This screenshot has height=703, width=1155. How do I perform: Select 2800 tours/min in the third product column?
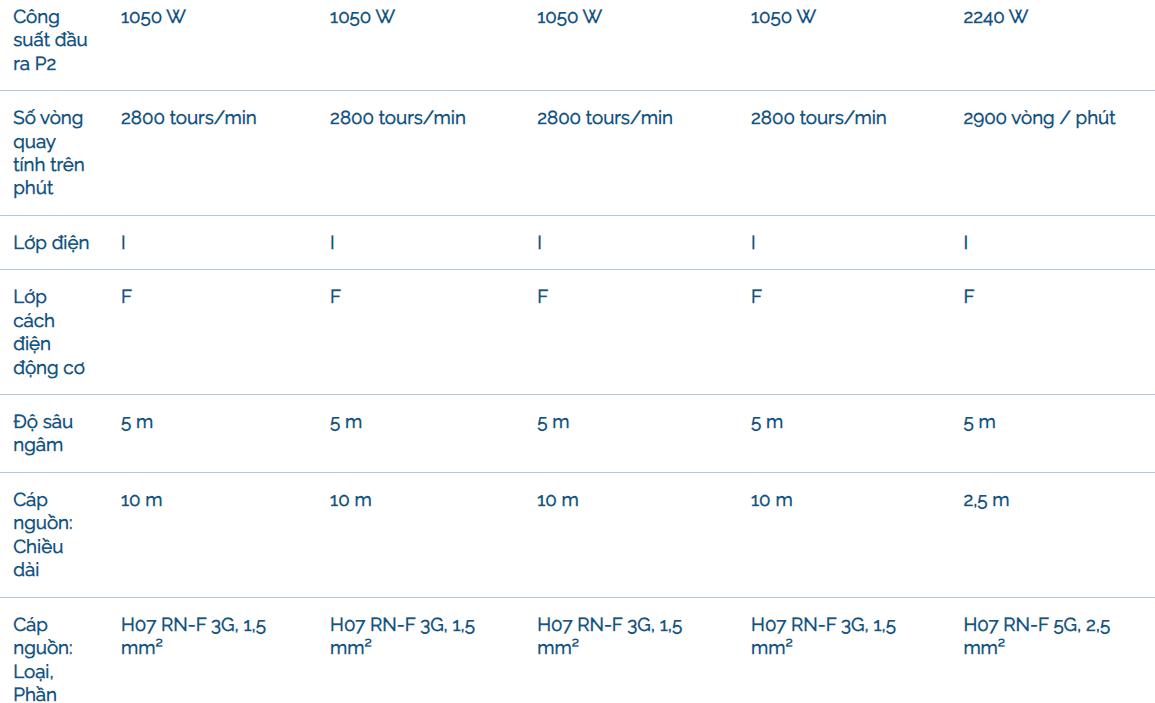pos(604,118)
